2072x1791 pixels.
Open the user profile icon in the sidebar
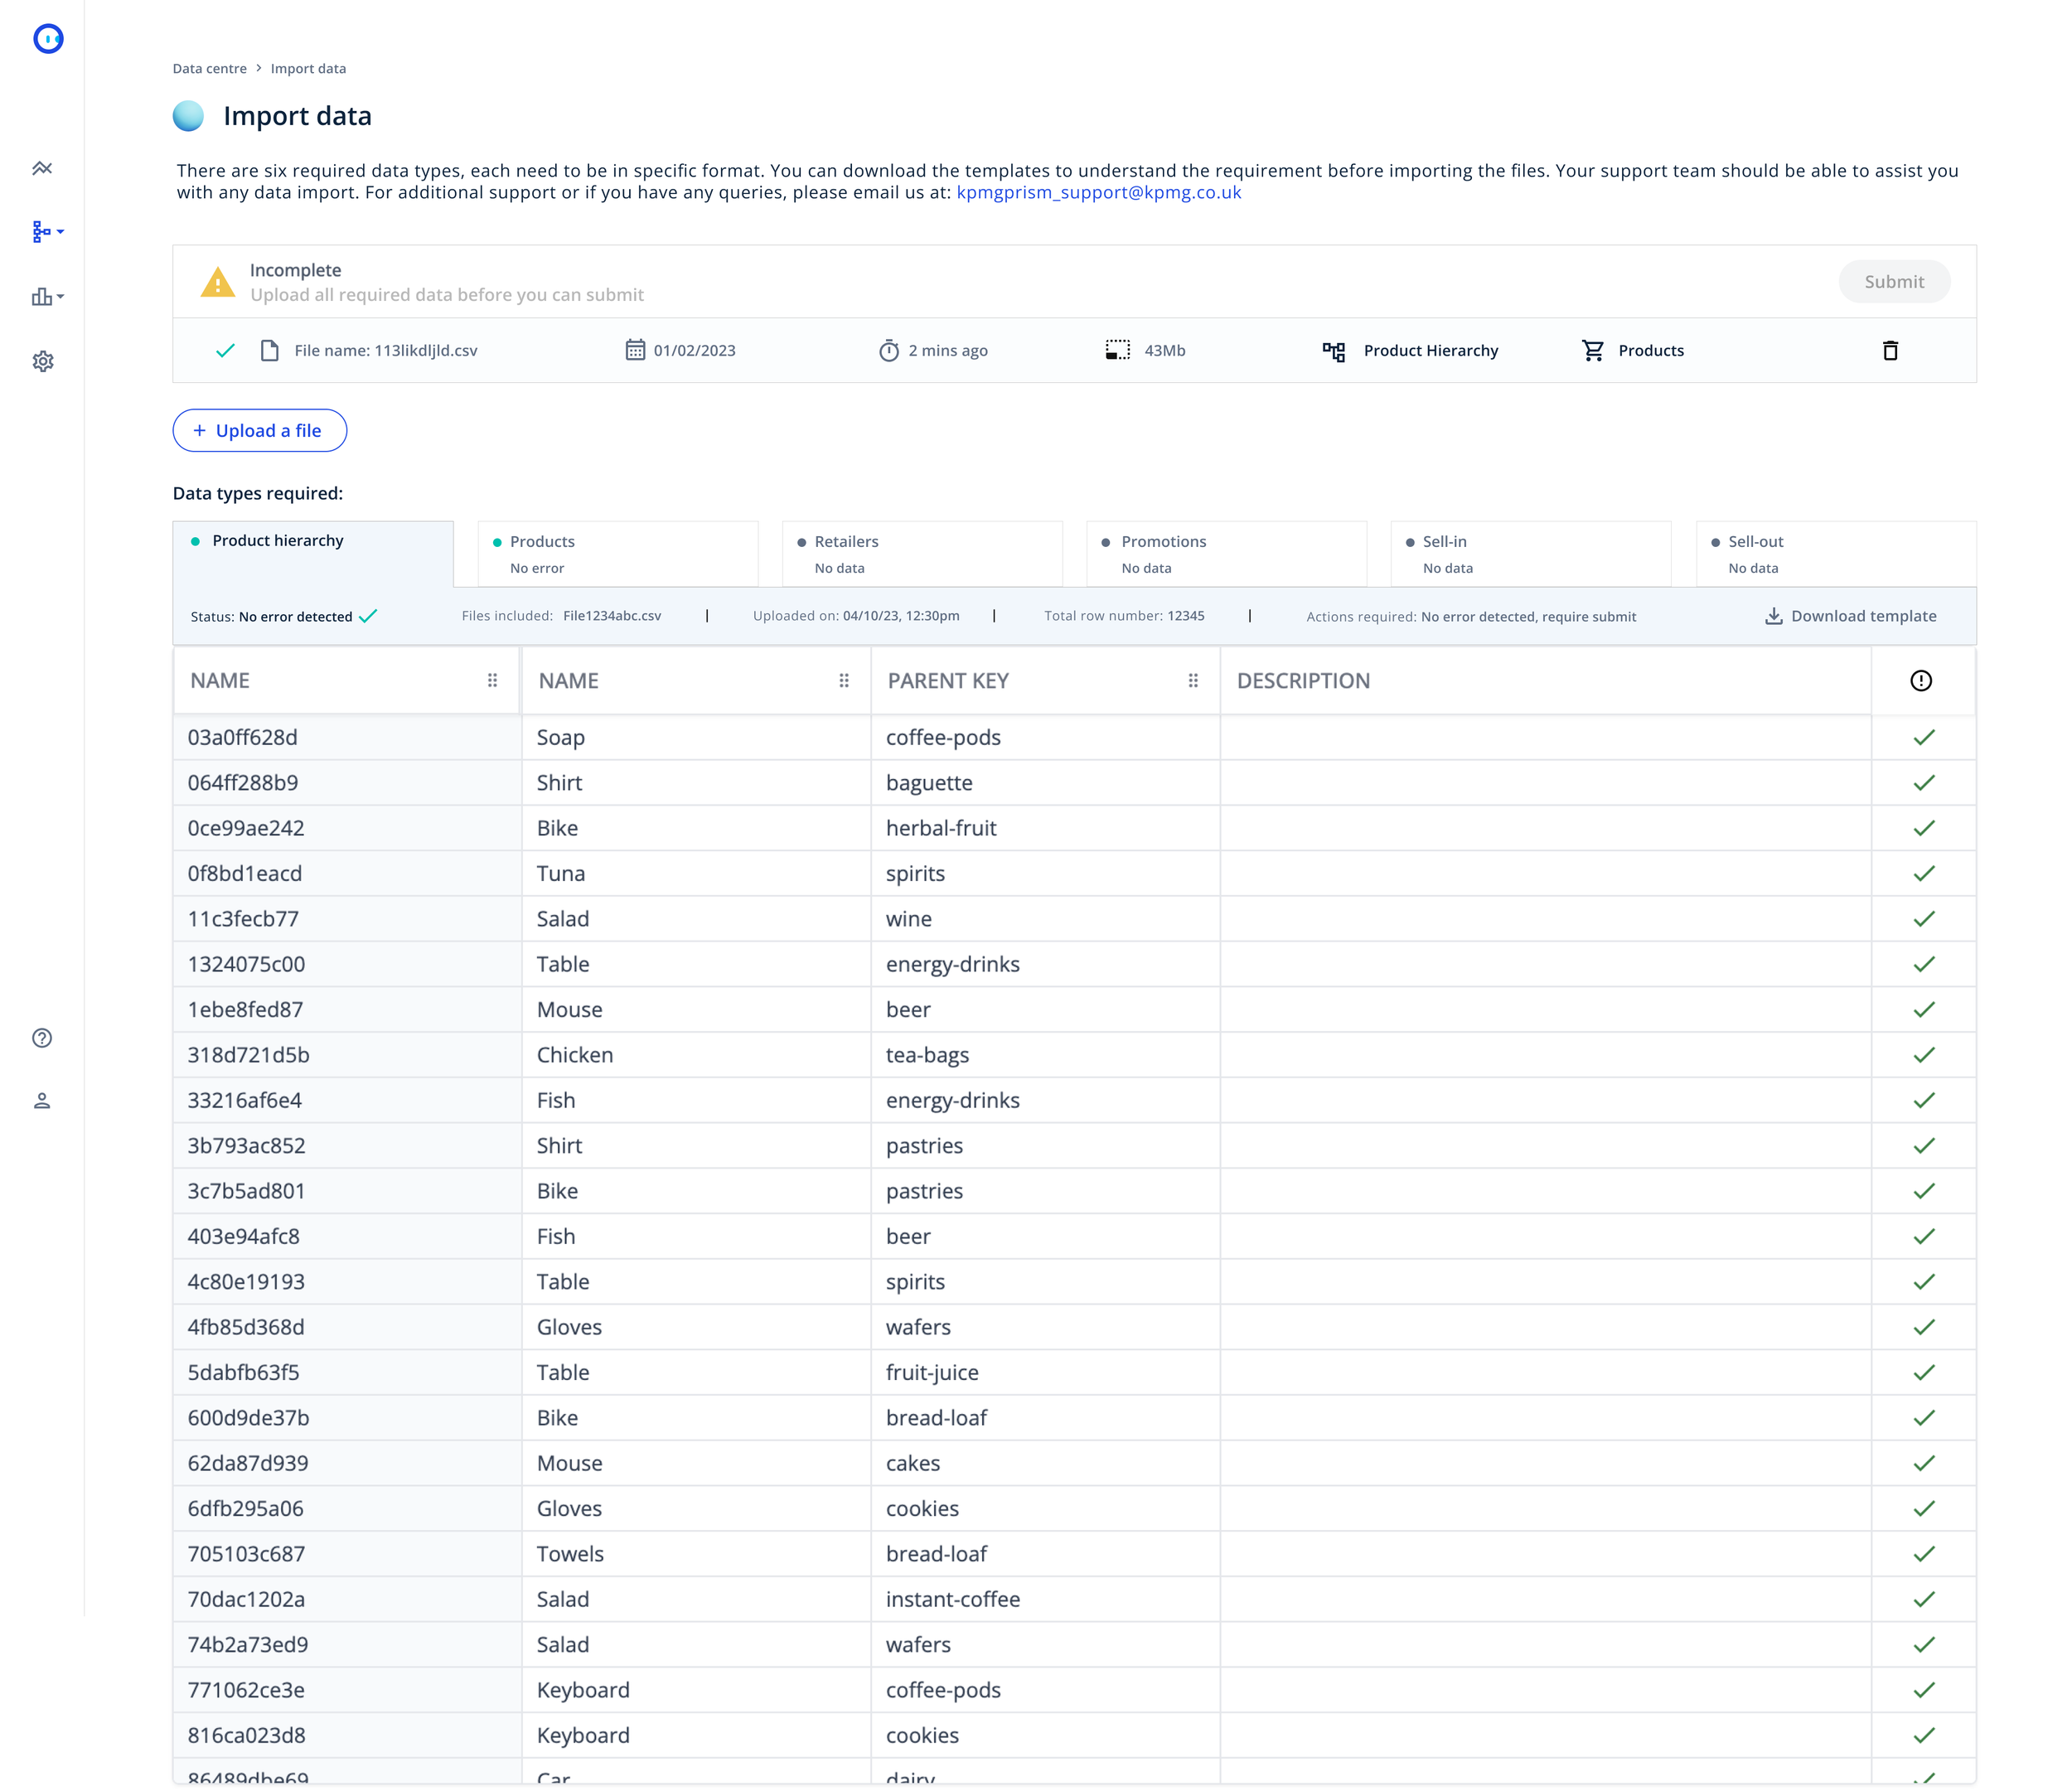point(42,1101)
